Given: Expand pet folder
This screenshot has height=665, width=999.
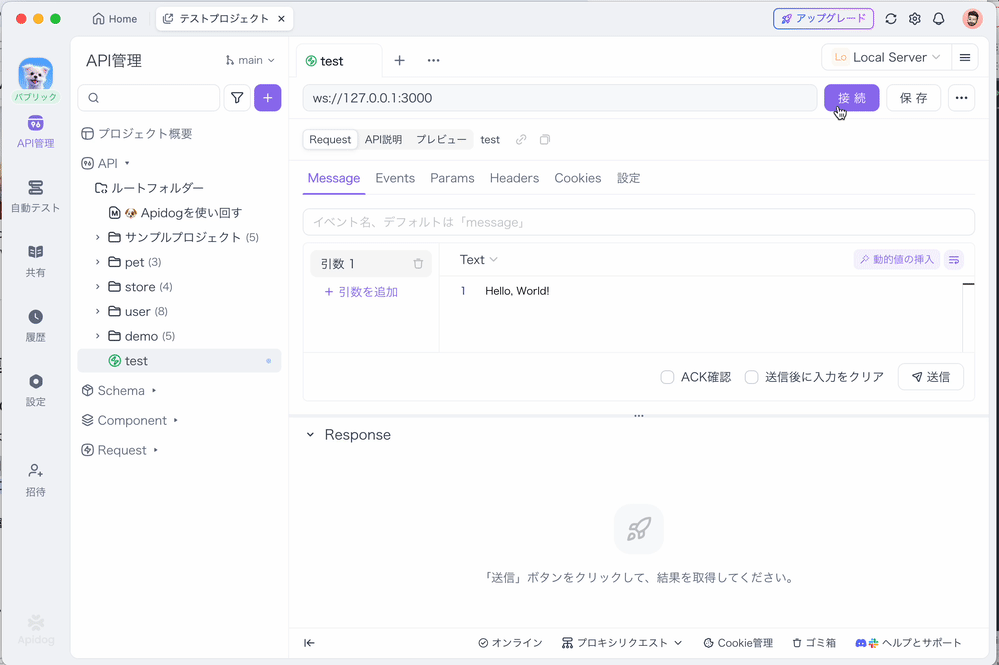Looking at the screenshot, I should point(97,262).
